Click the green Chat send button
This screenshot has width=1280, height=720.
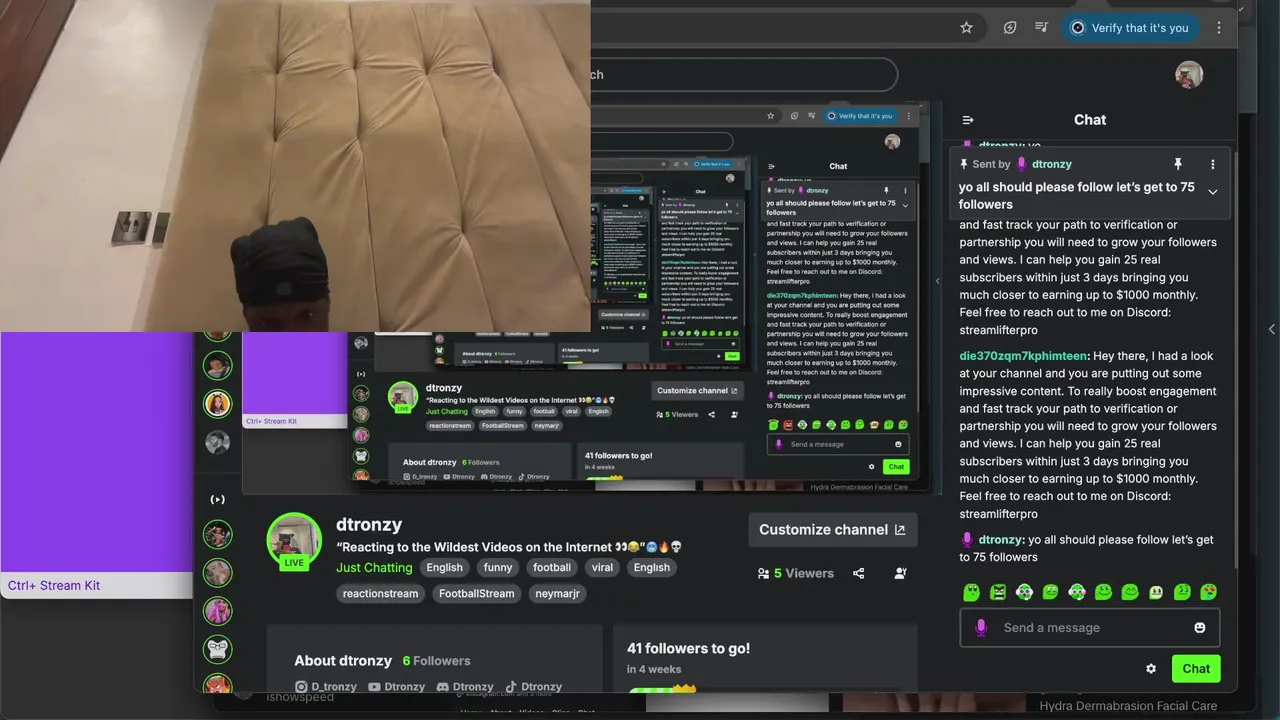[x=1196, y=669]
